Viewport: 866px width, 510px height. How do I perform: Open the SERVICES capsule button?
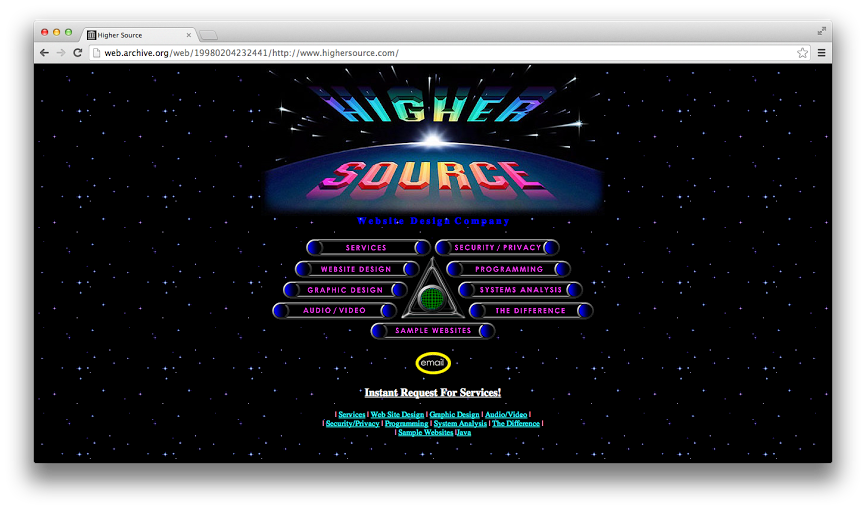coord(368,248)
